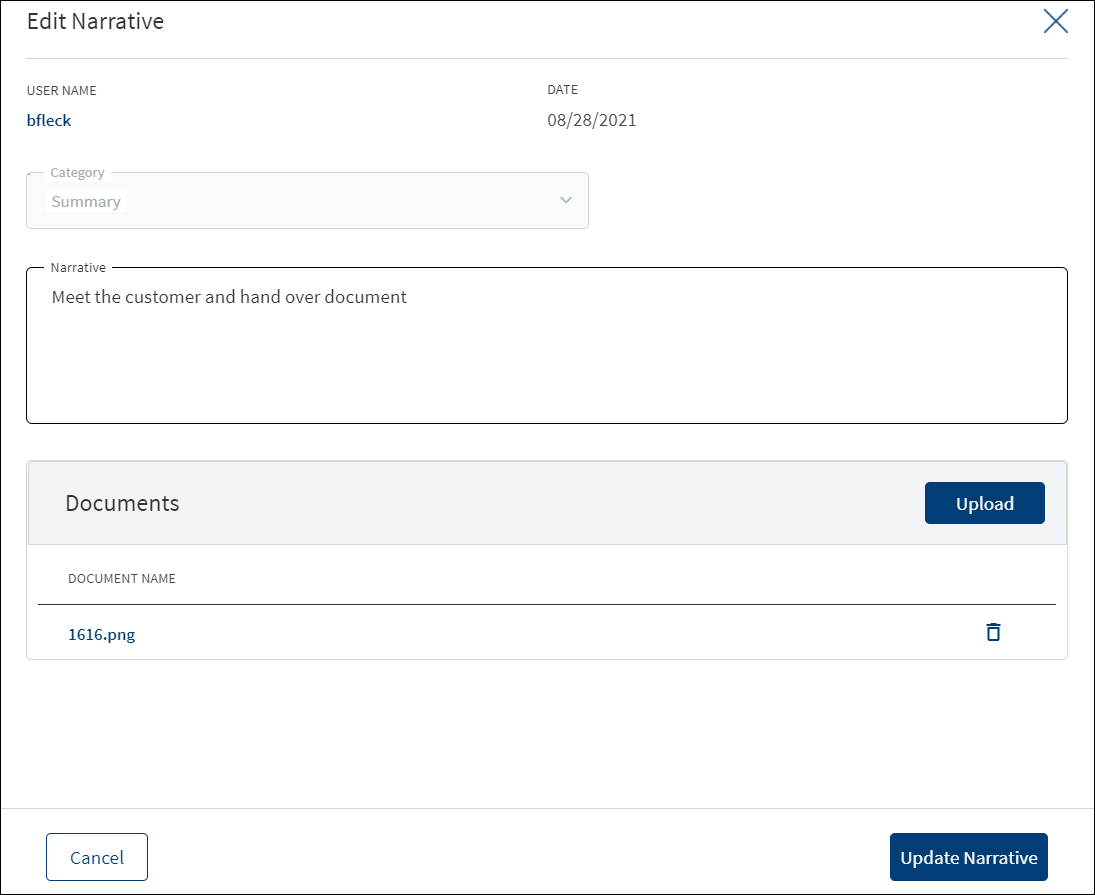This screenshot has height=895, width=1095.
Task: Close the Edit Narrative dialog
Action: (1055, 21)
